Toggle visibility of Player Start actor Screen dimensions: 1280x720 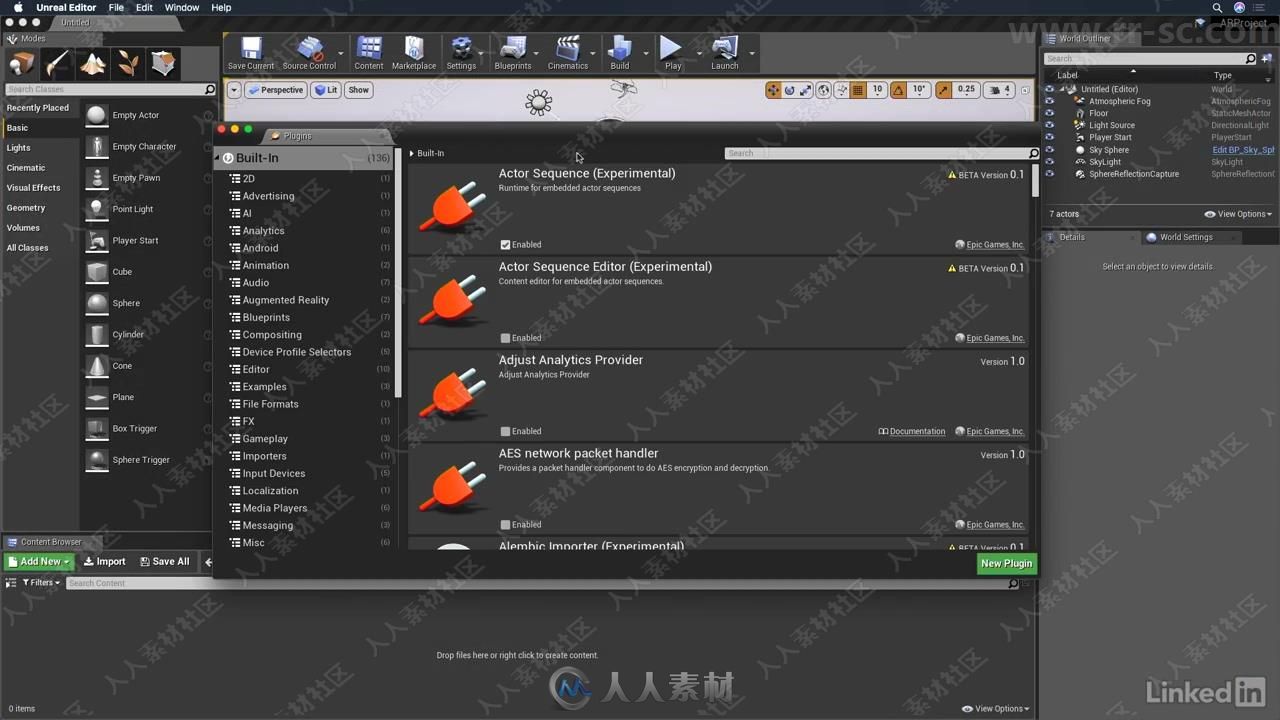point(1049,137)
